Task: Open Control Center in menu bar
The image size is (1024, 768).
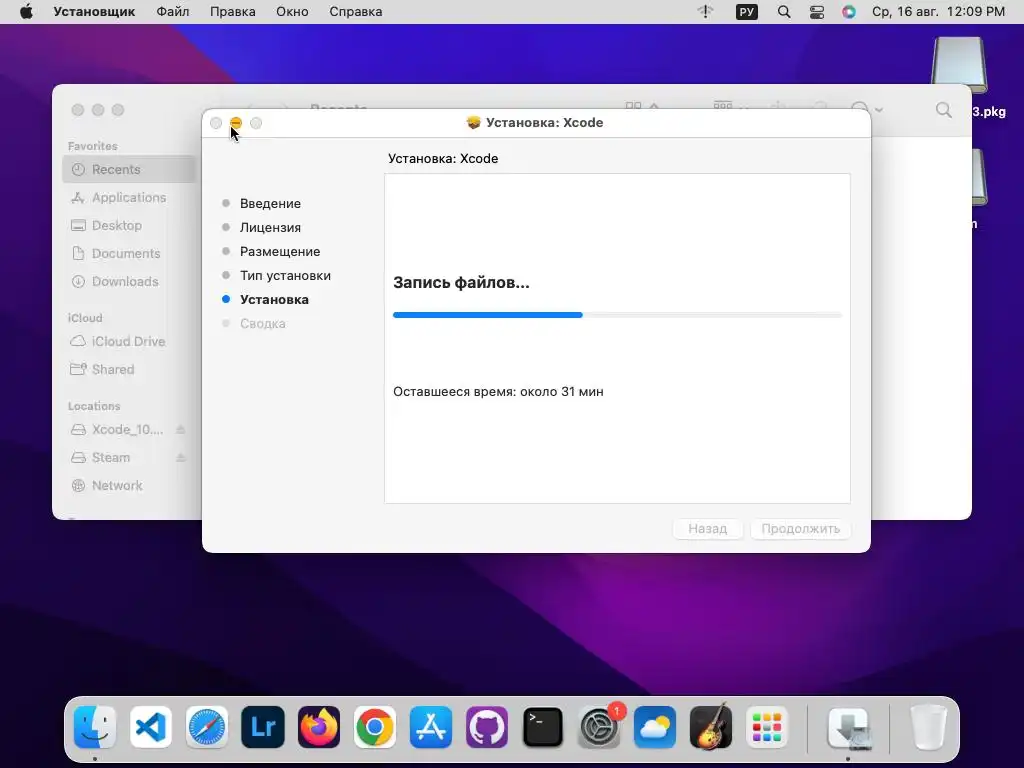Action: click(x=816, y=12)
